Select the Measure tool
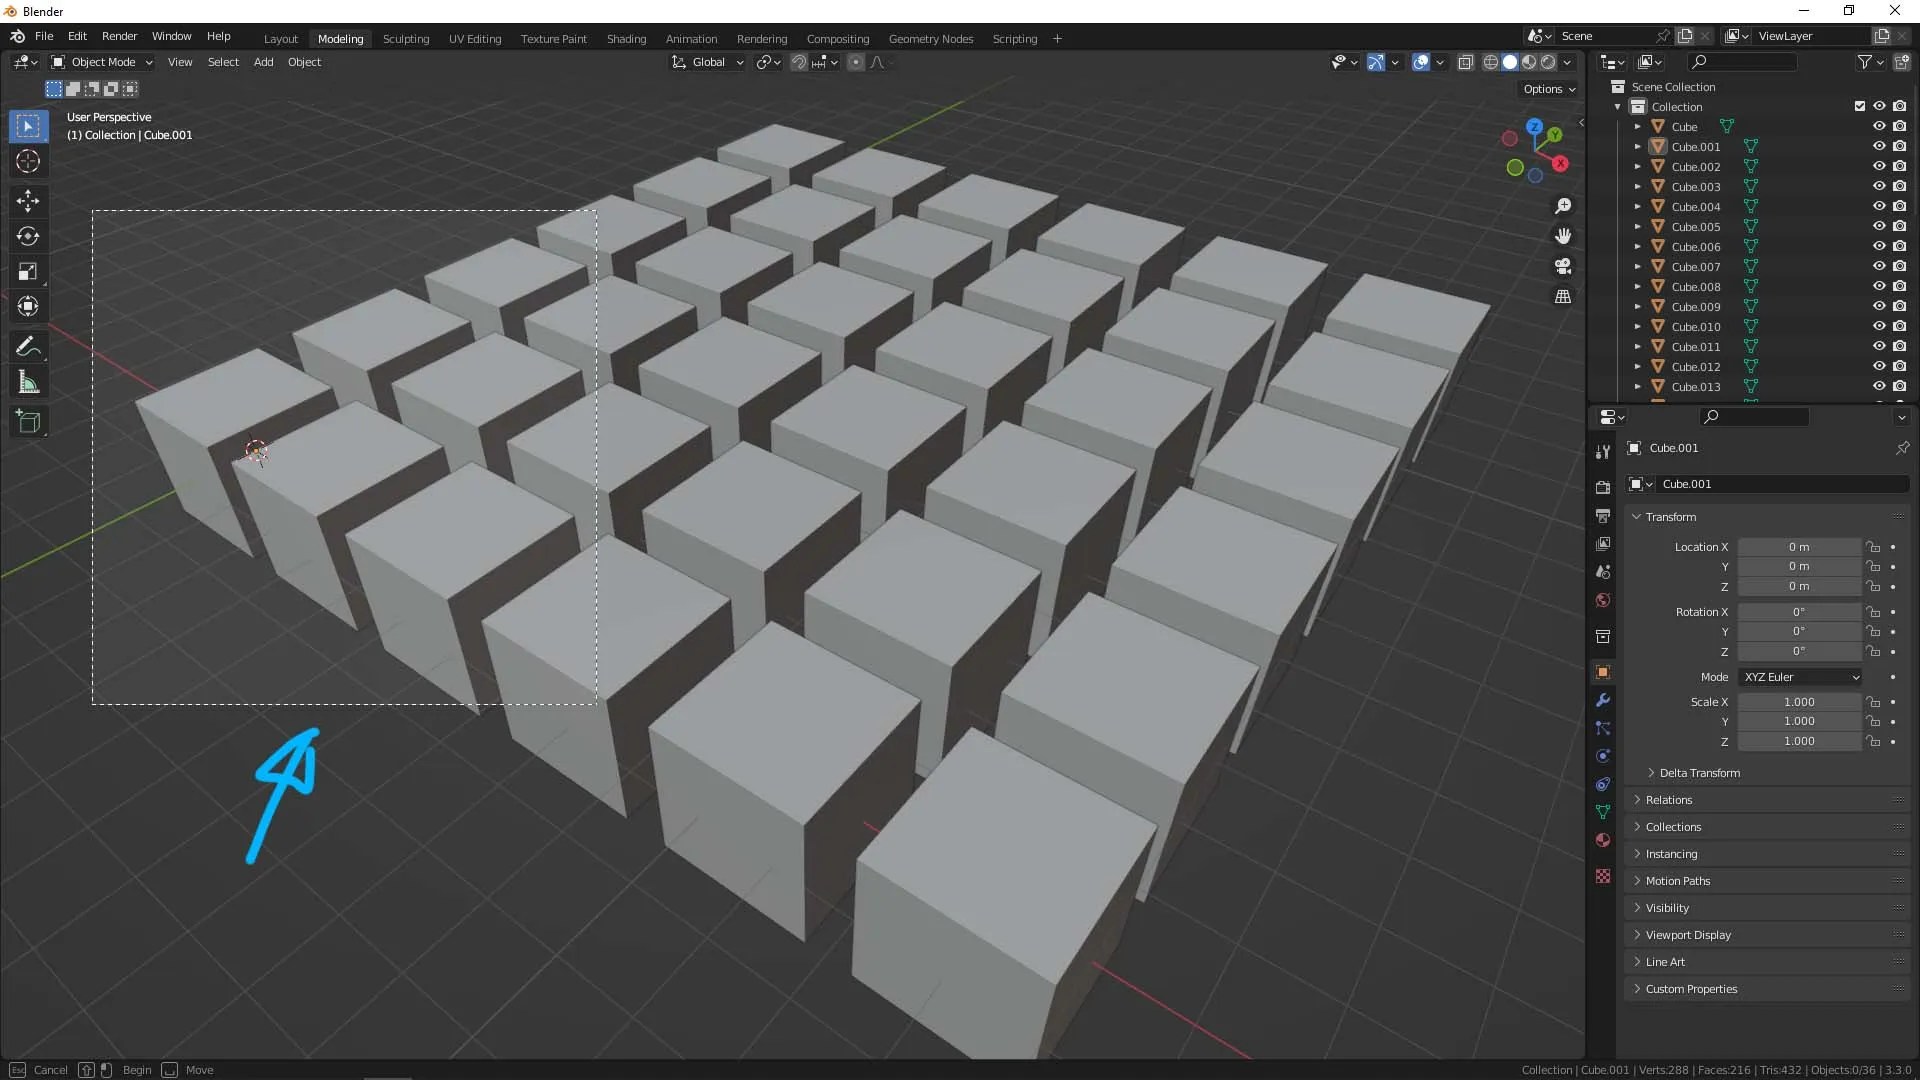The width and height of the screenshot is (1920, 1080). 28,383
